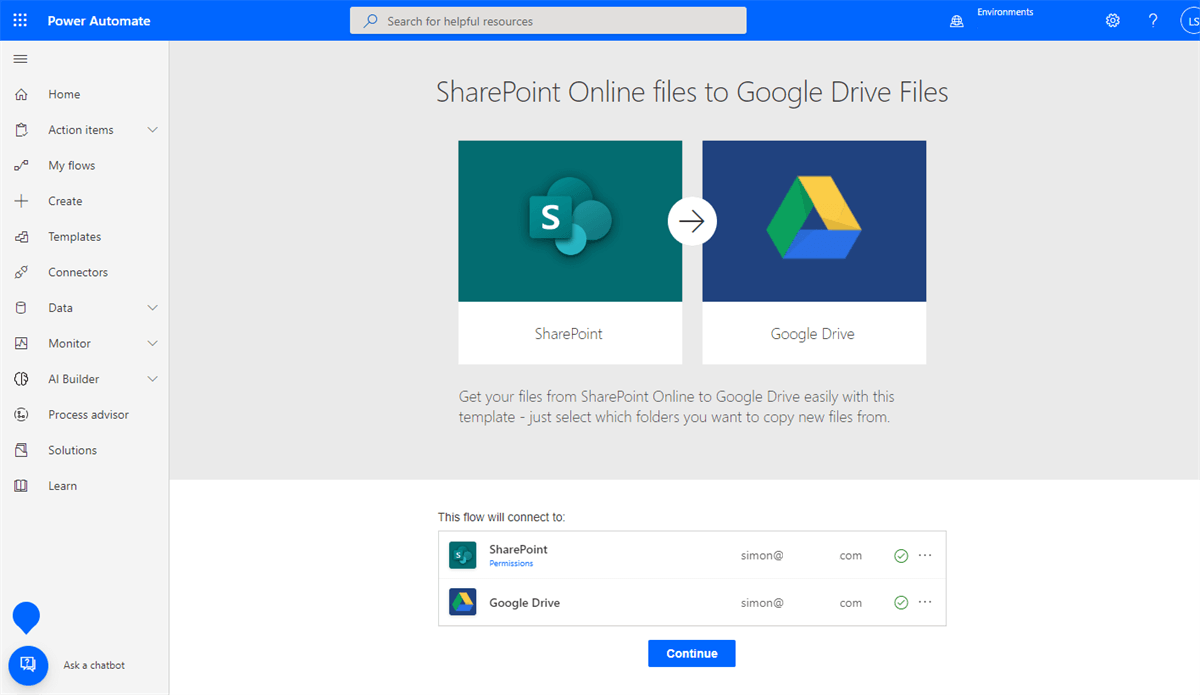The height and width of the screenshot is (695, 1200).
Task: Click the Learn book icon
Action: [x=21, y=486]
